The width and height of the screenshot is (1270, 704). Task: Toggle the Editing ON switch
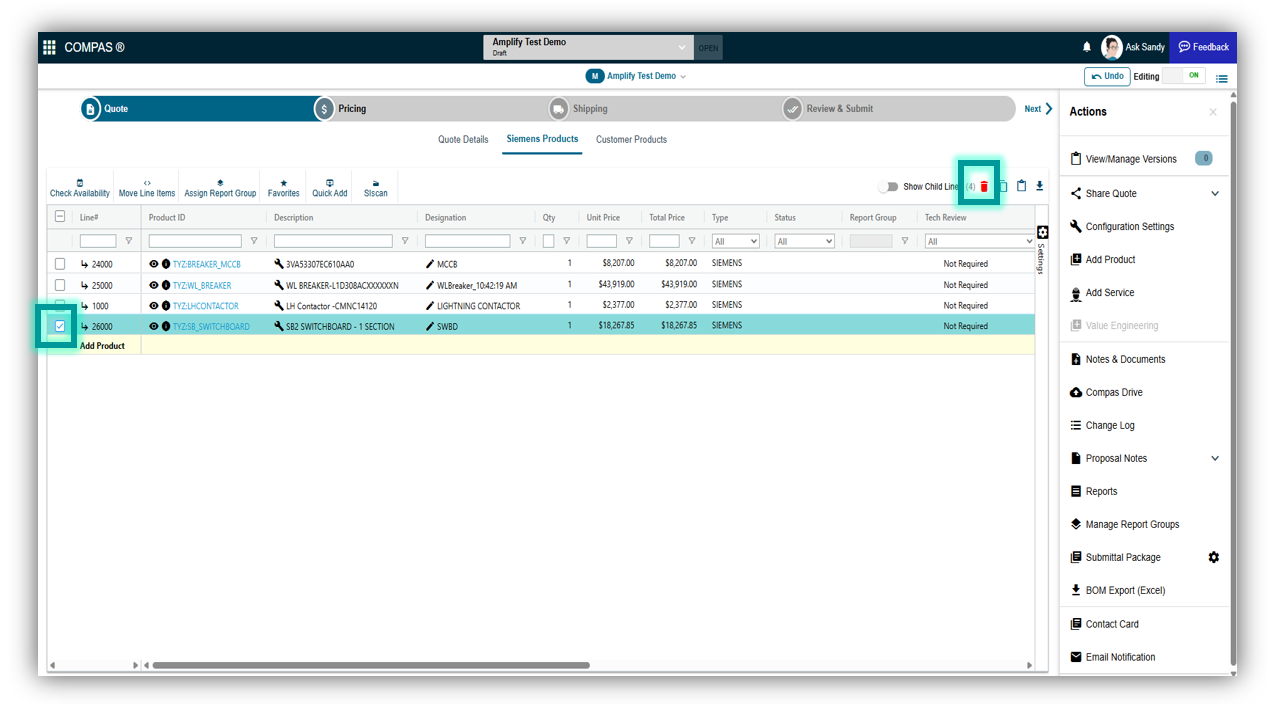(x=1185, y=76)
